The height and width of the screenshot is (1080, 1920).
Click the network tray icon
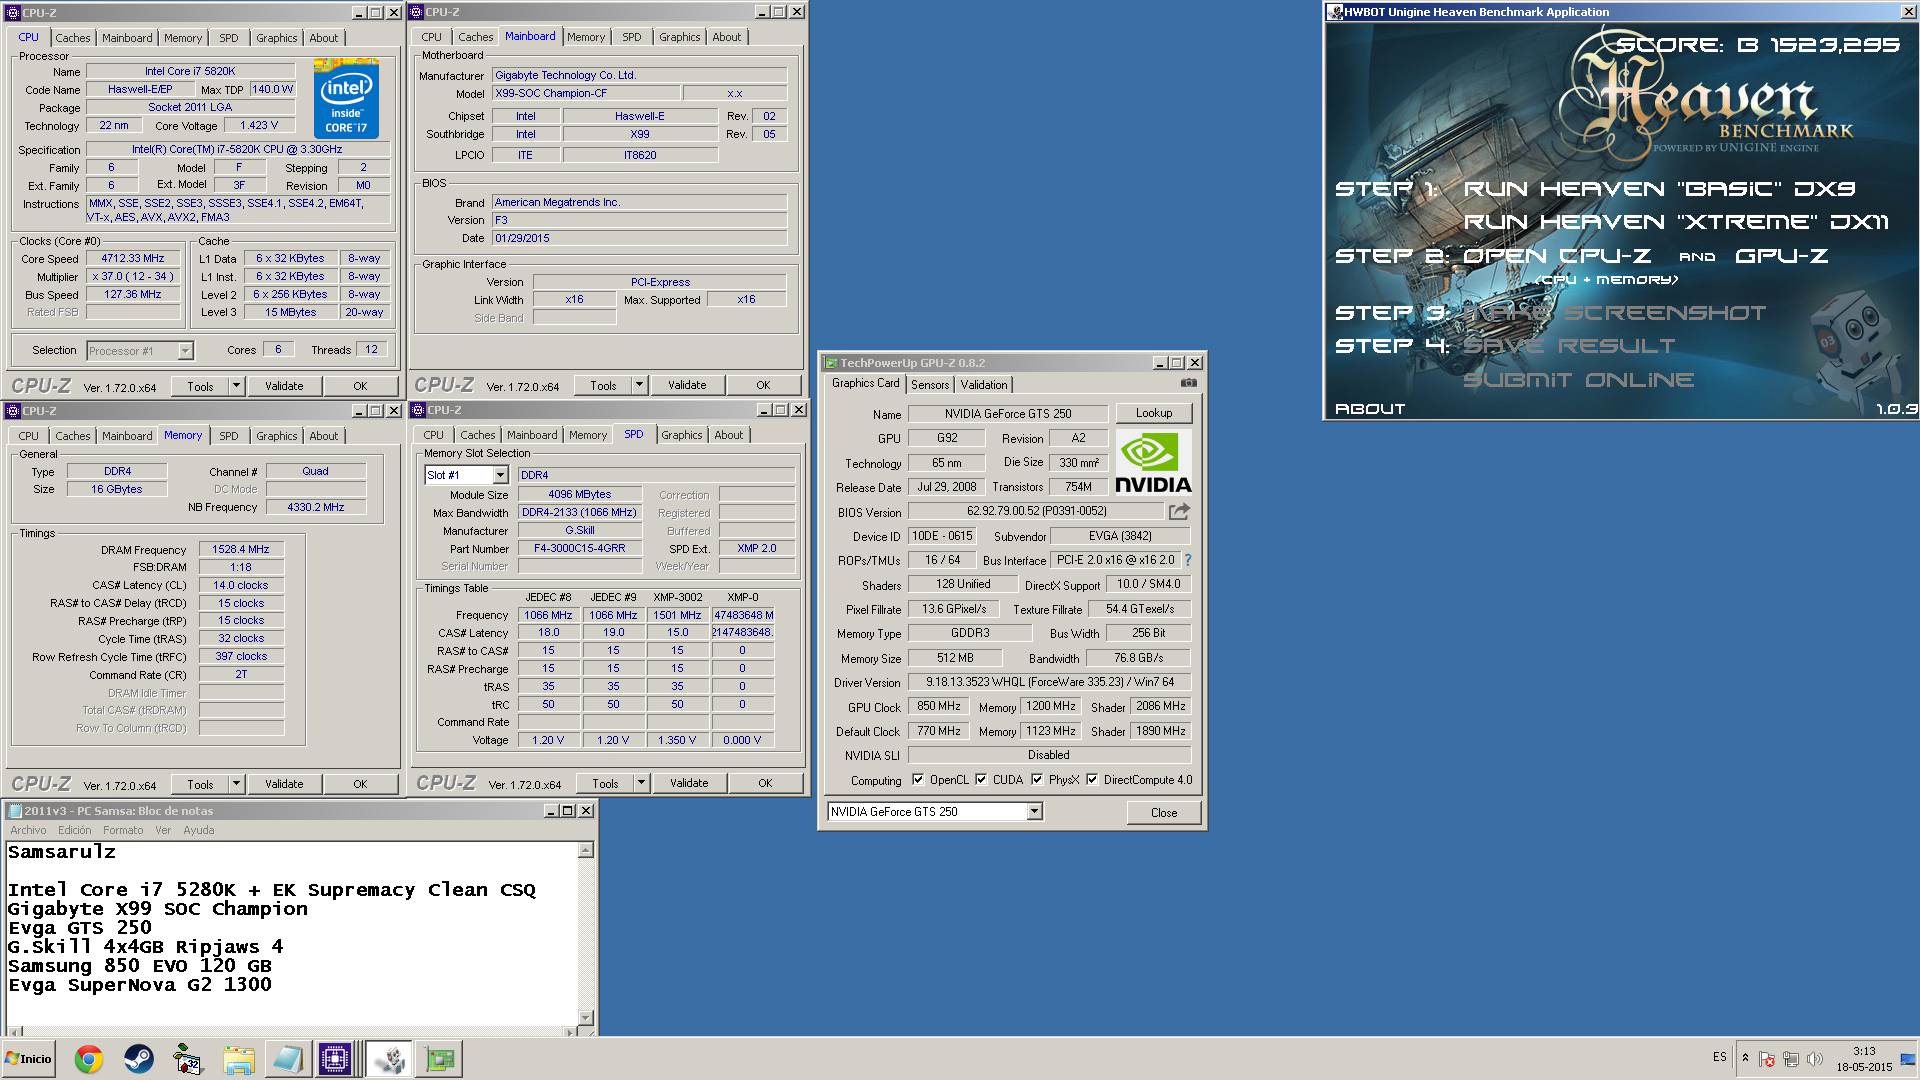click(1790, 1059)
